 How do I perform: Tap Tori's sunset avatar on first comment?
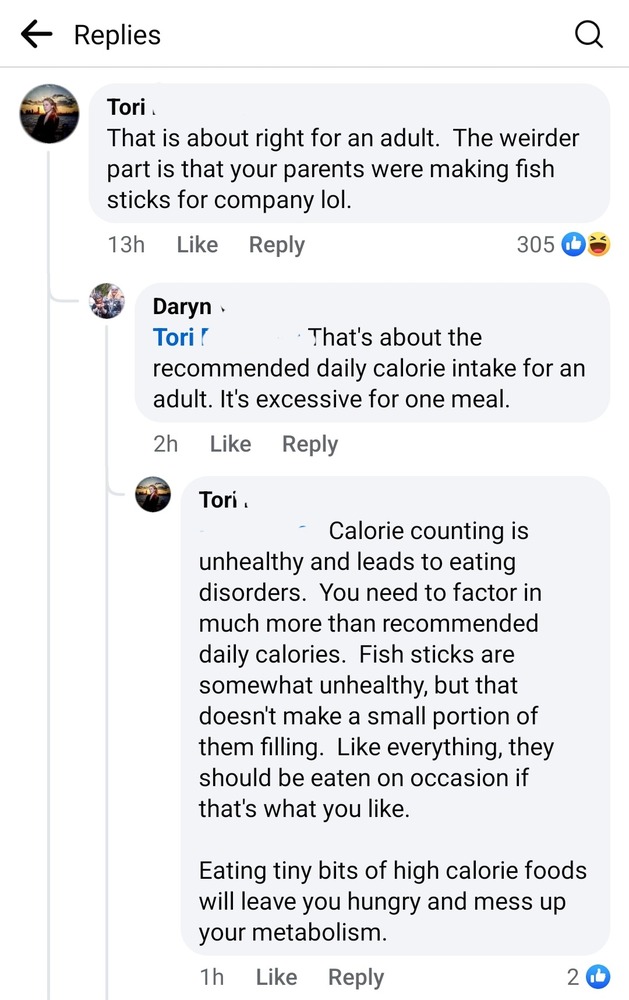[x=50, y=114]
